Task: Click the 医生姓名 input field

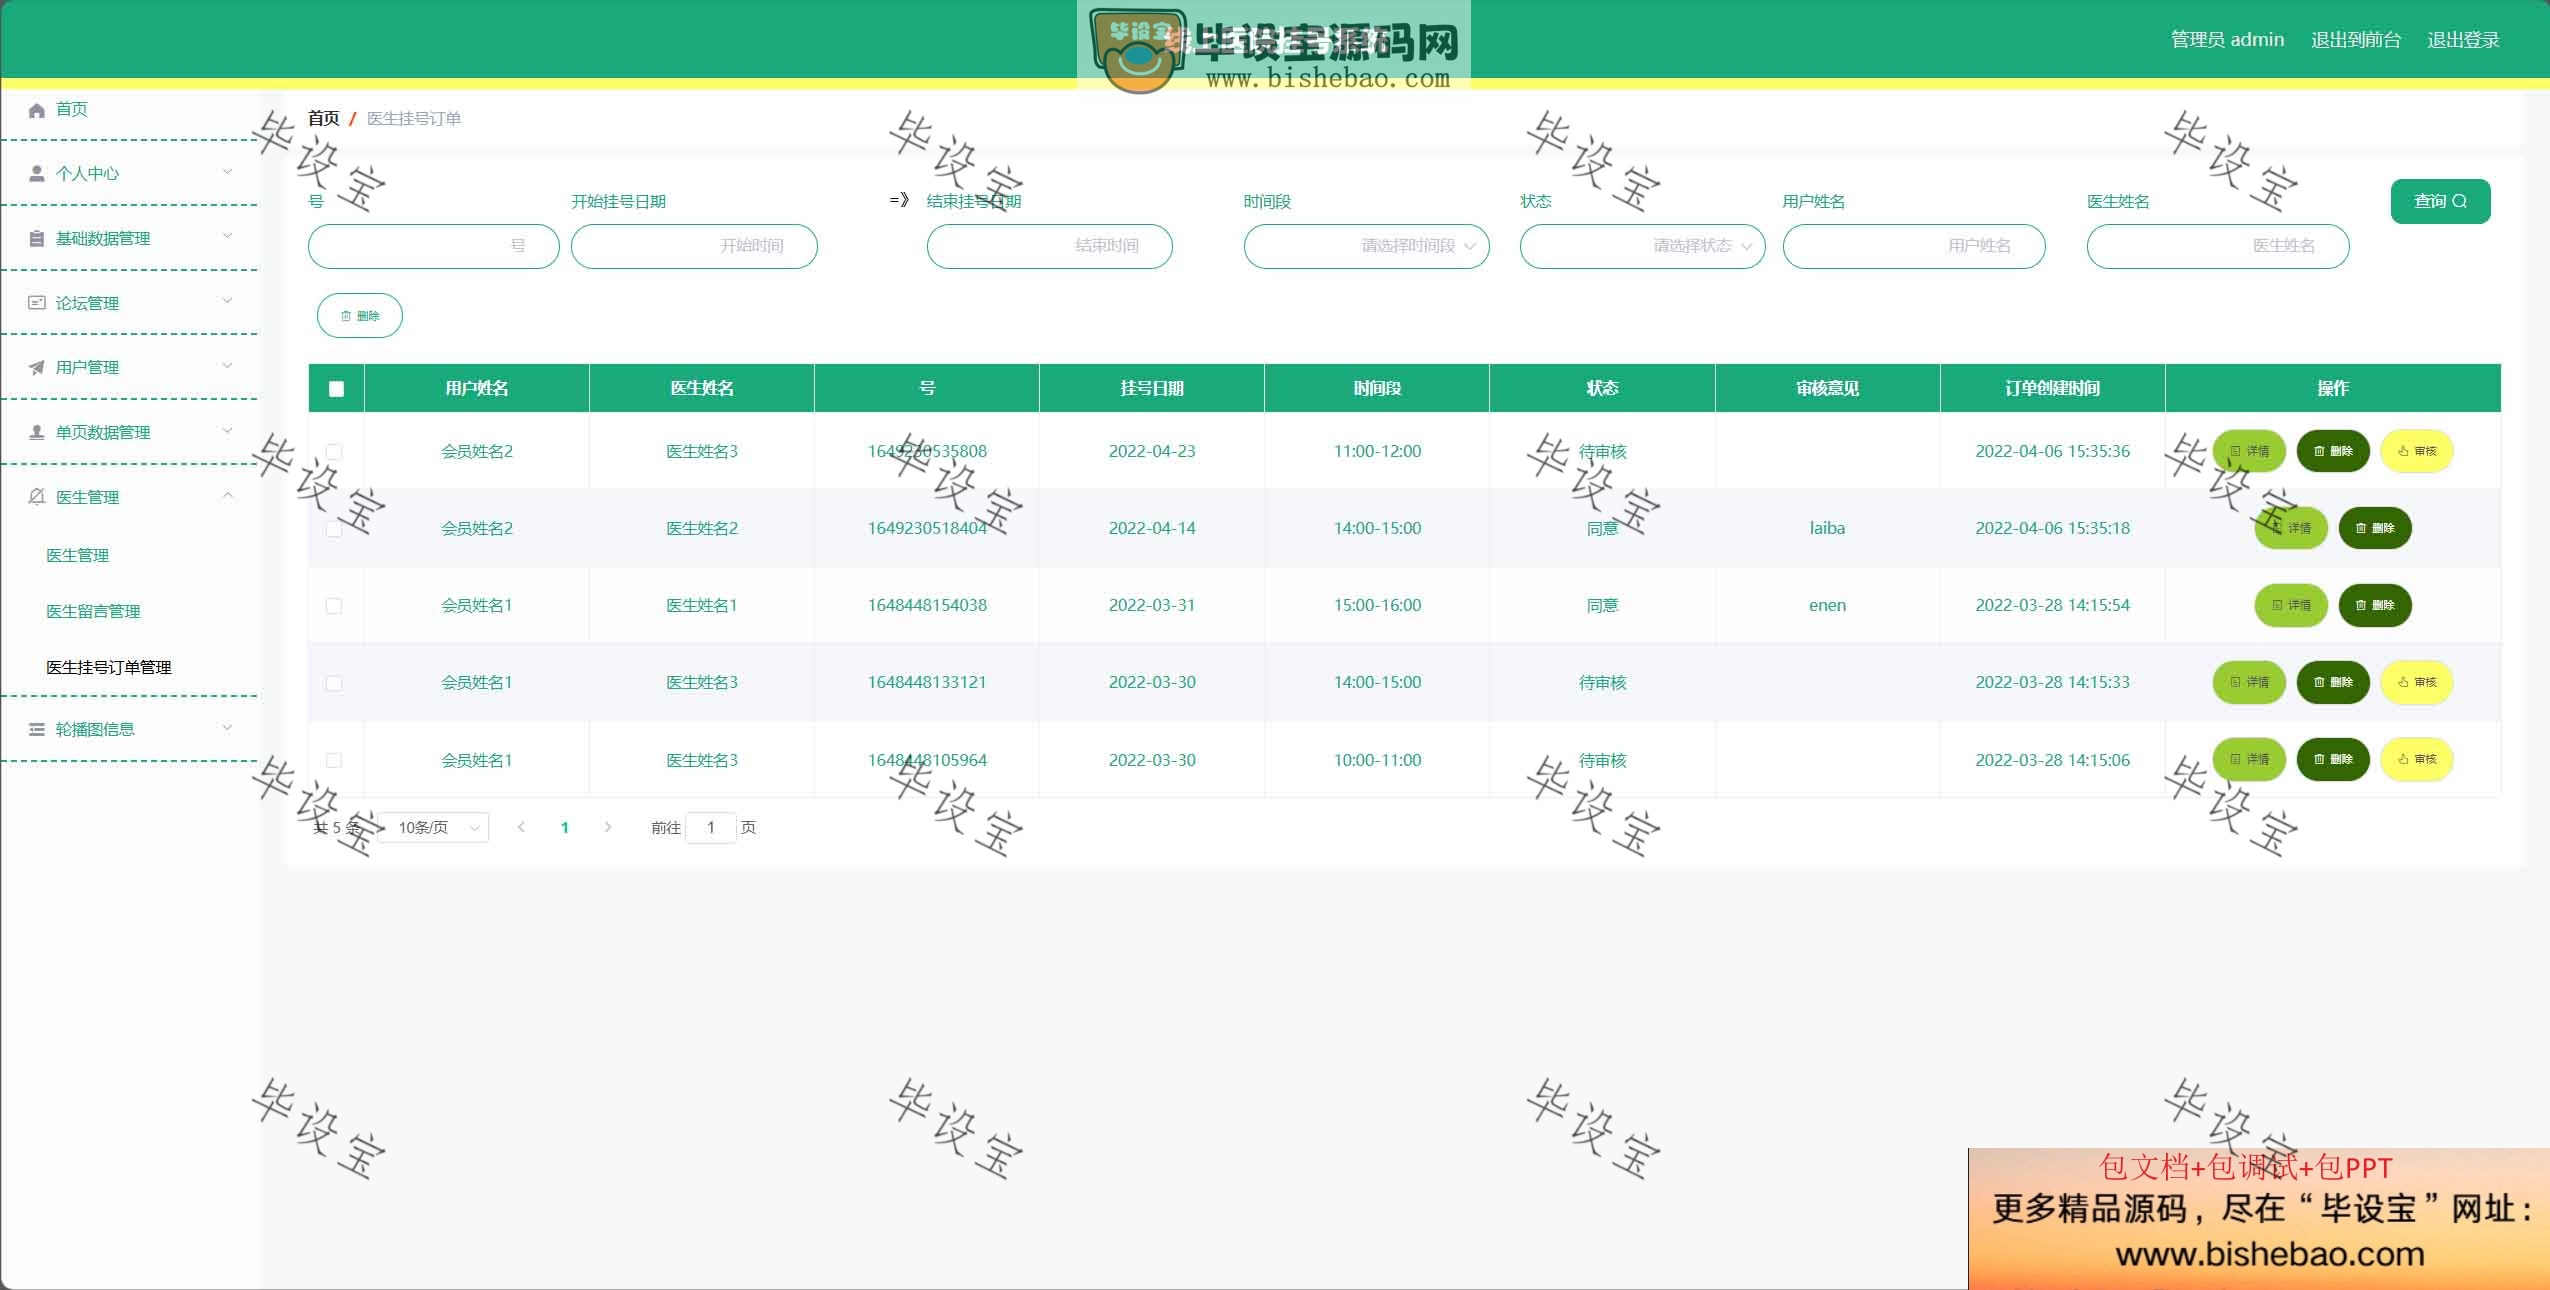Action: pos(2218,246)
